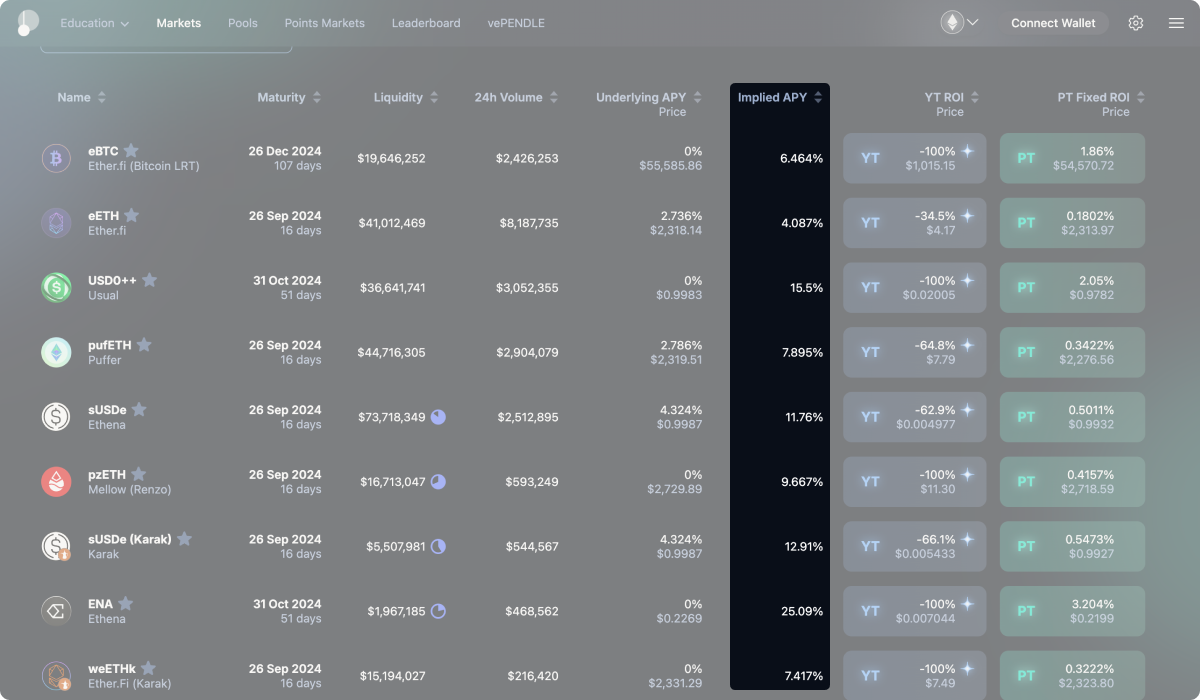Sort by Liquidity column
The height and width of the screenshot is (700, 1200).
pyautogui.click(x=406, y=97)
